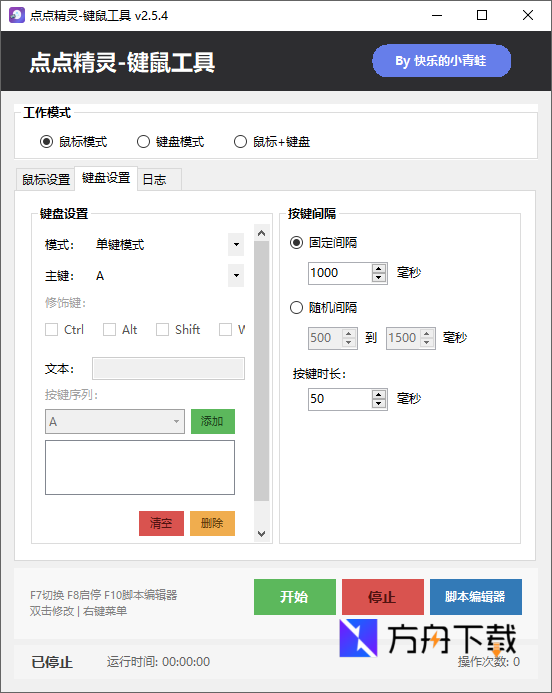Decrease the 按键时长 50 value

pos(379,404)
